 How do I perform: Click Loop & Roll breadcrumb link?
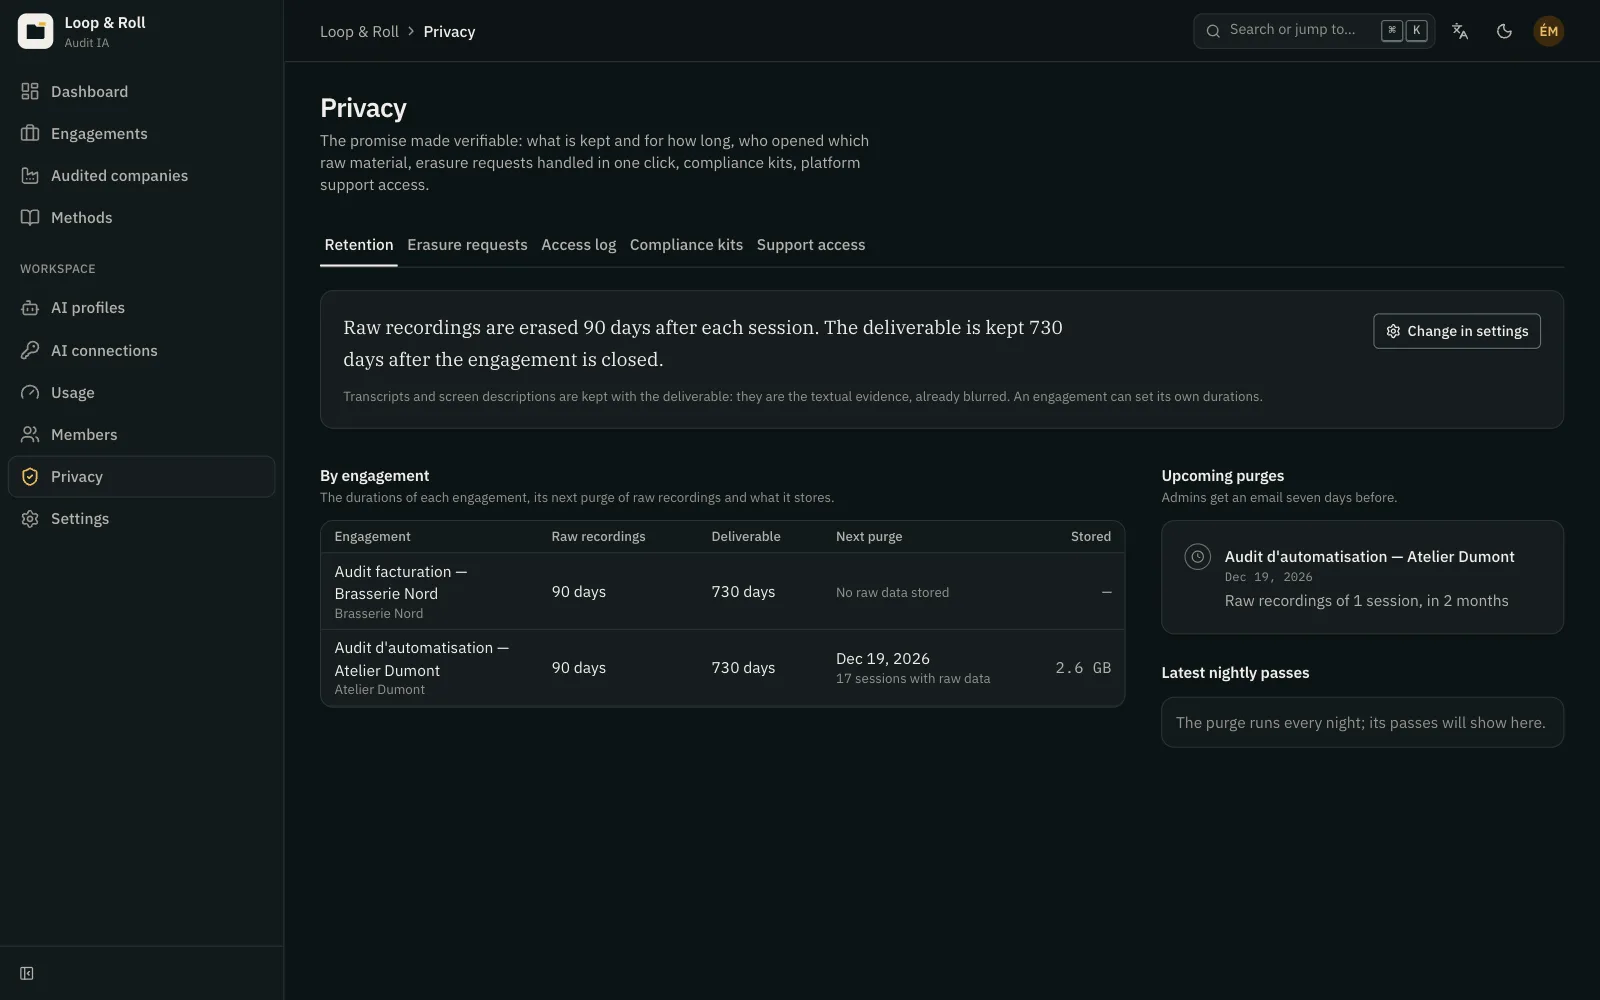click(x=359, y=32)
